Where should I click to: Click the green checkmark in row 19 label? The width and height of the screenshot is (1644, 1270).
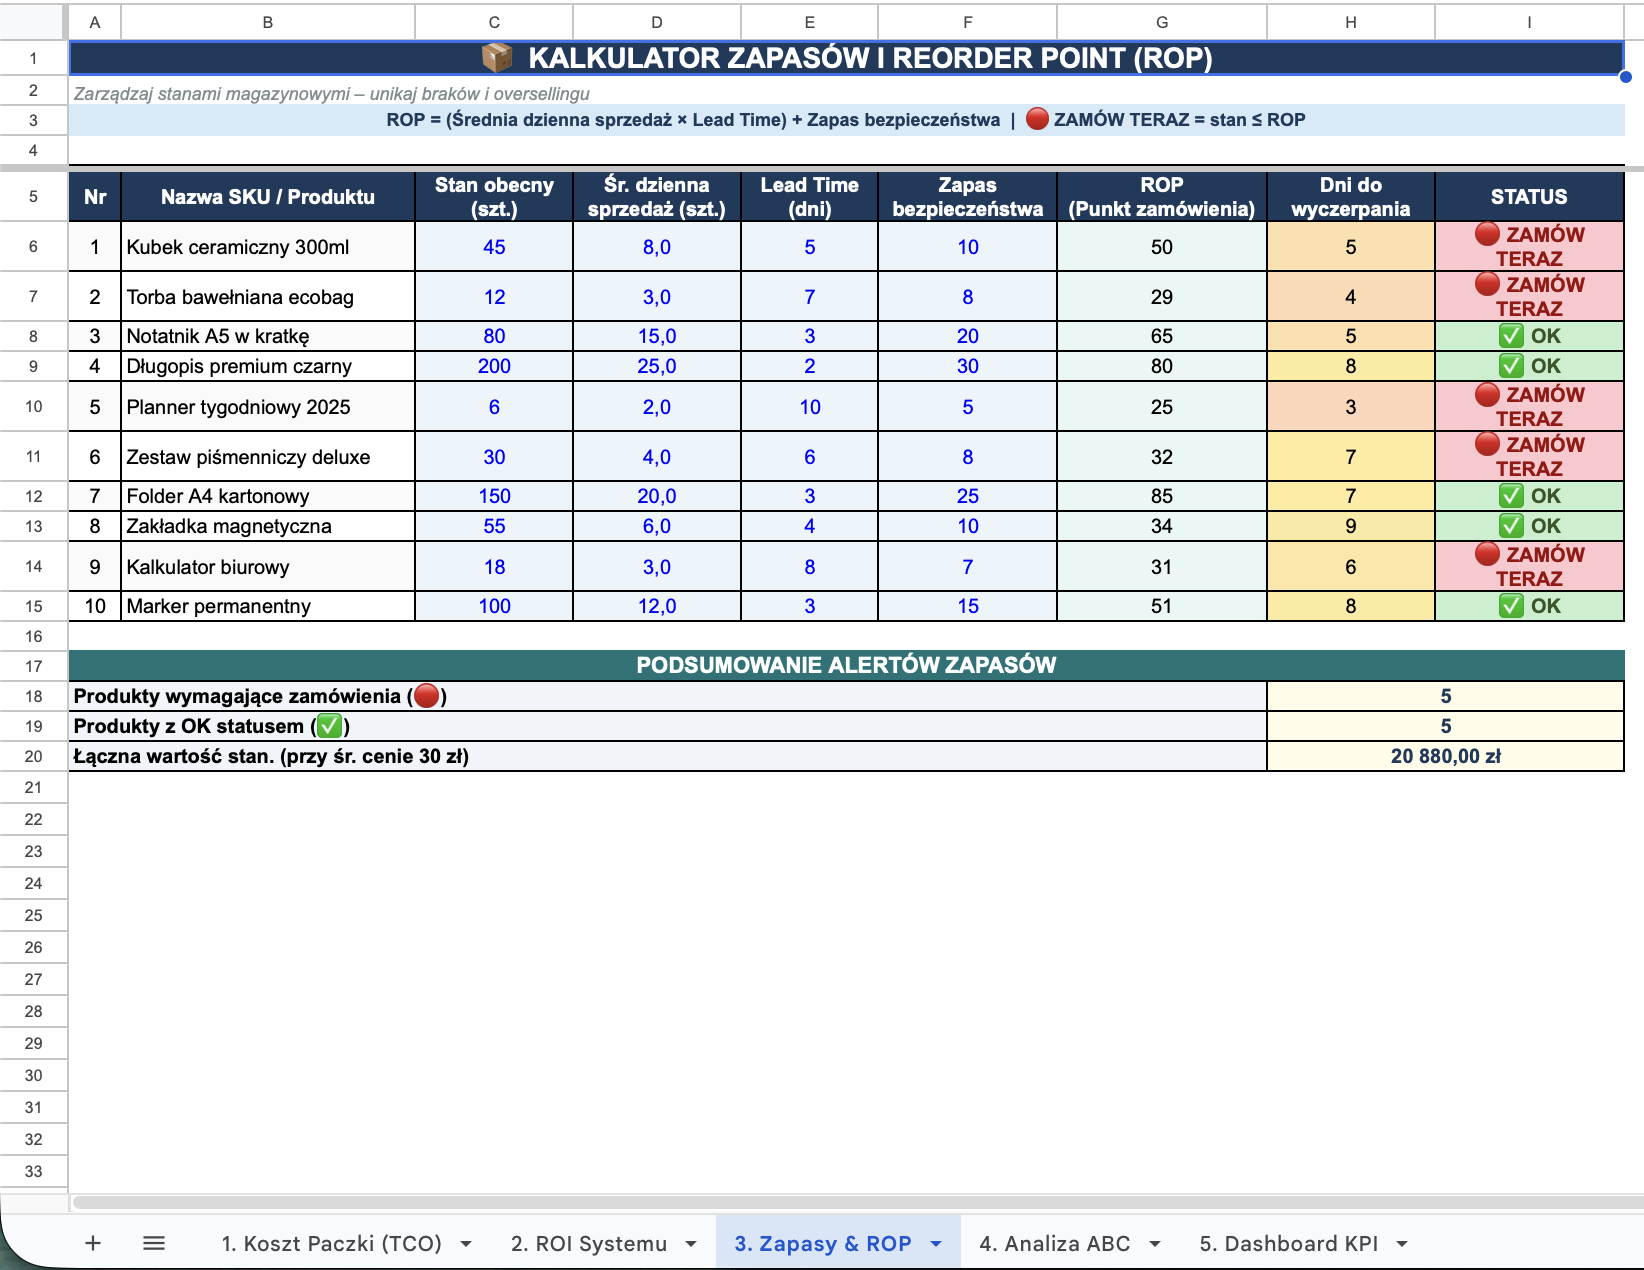click(x=330, y=726)
